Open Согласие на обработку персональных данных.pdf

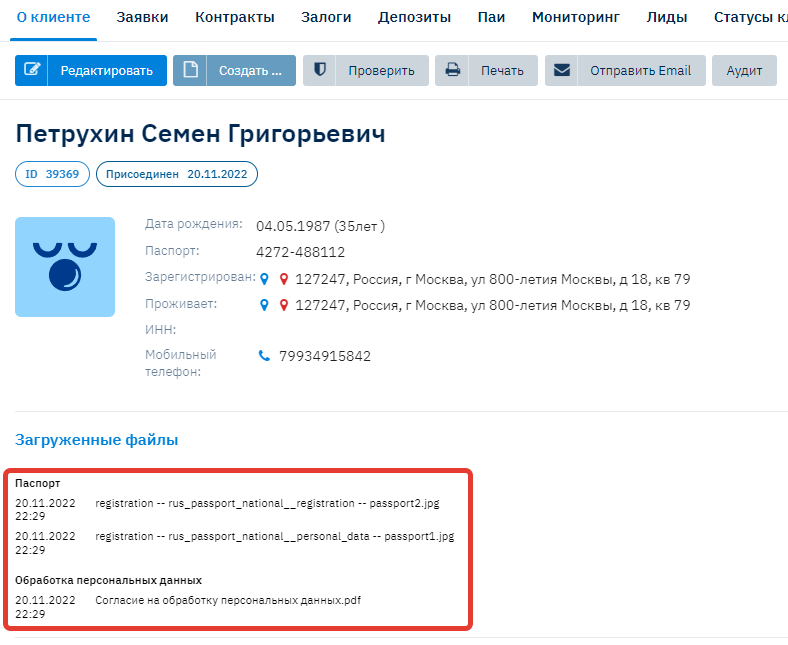point(228,600)
